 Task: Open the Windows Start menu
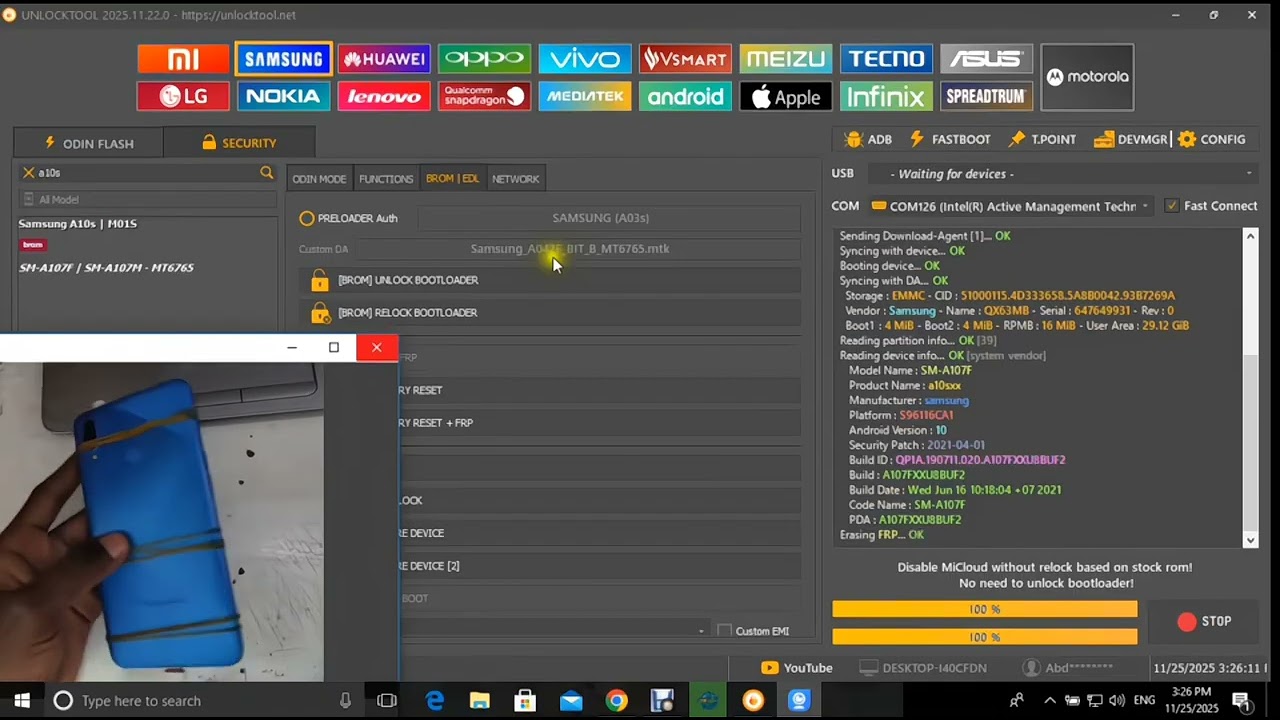click(x=21, y=701)
